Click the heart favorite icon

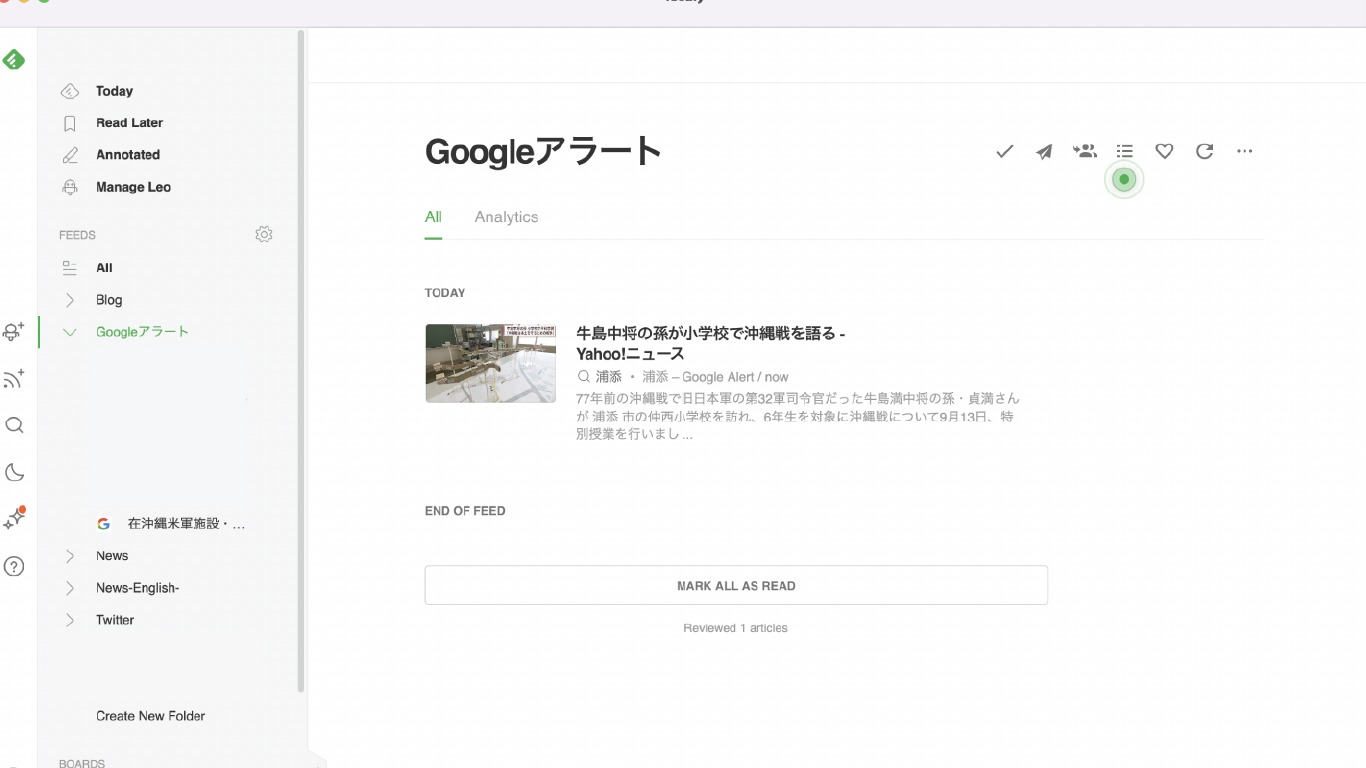coord(1164,151)
